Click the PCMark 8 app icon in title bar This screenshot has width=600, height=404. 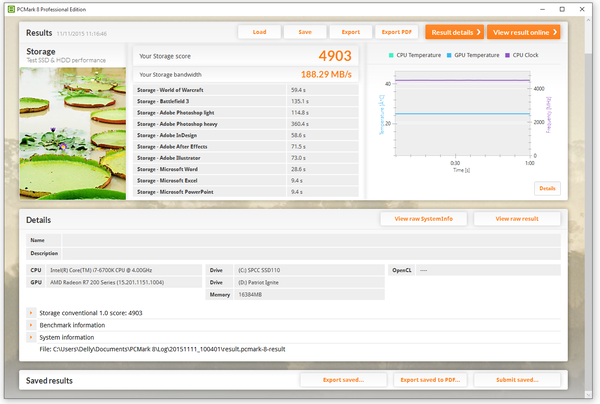tap(11, 9)
